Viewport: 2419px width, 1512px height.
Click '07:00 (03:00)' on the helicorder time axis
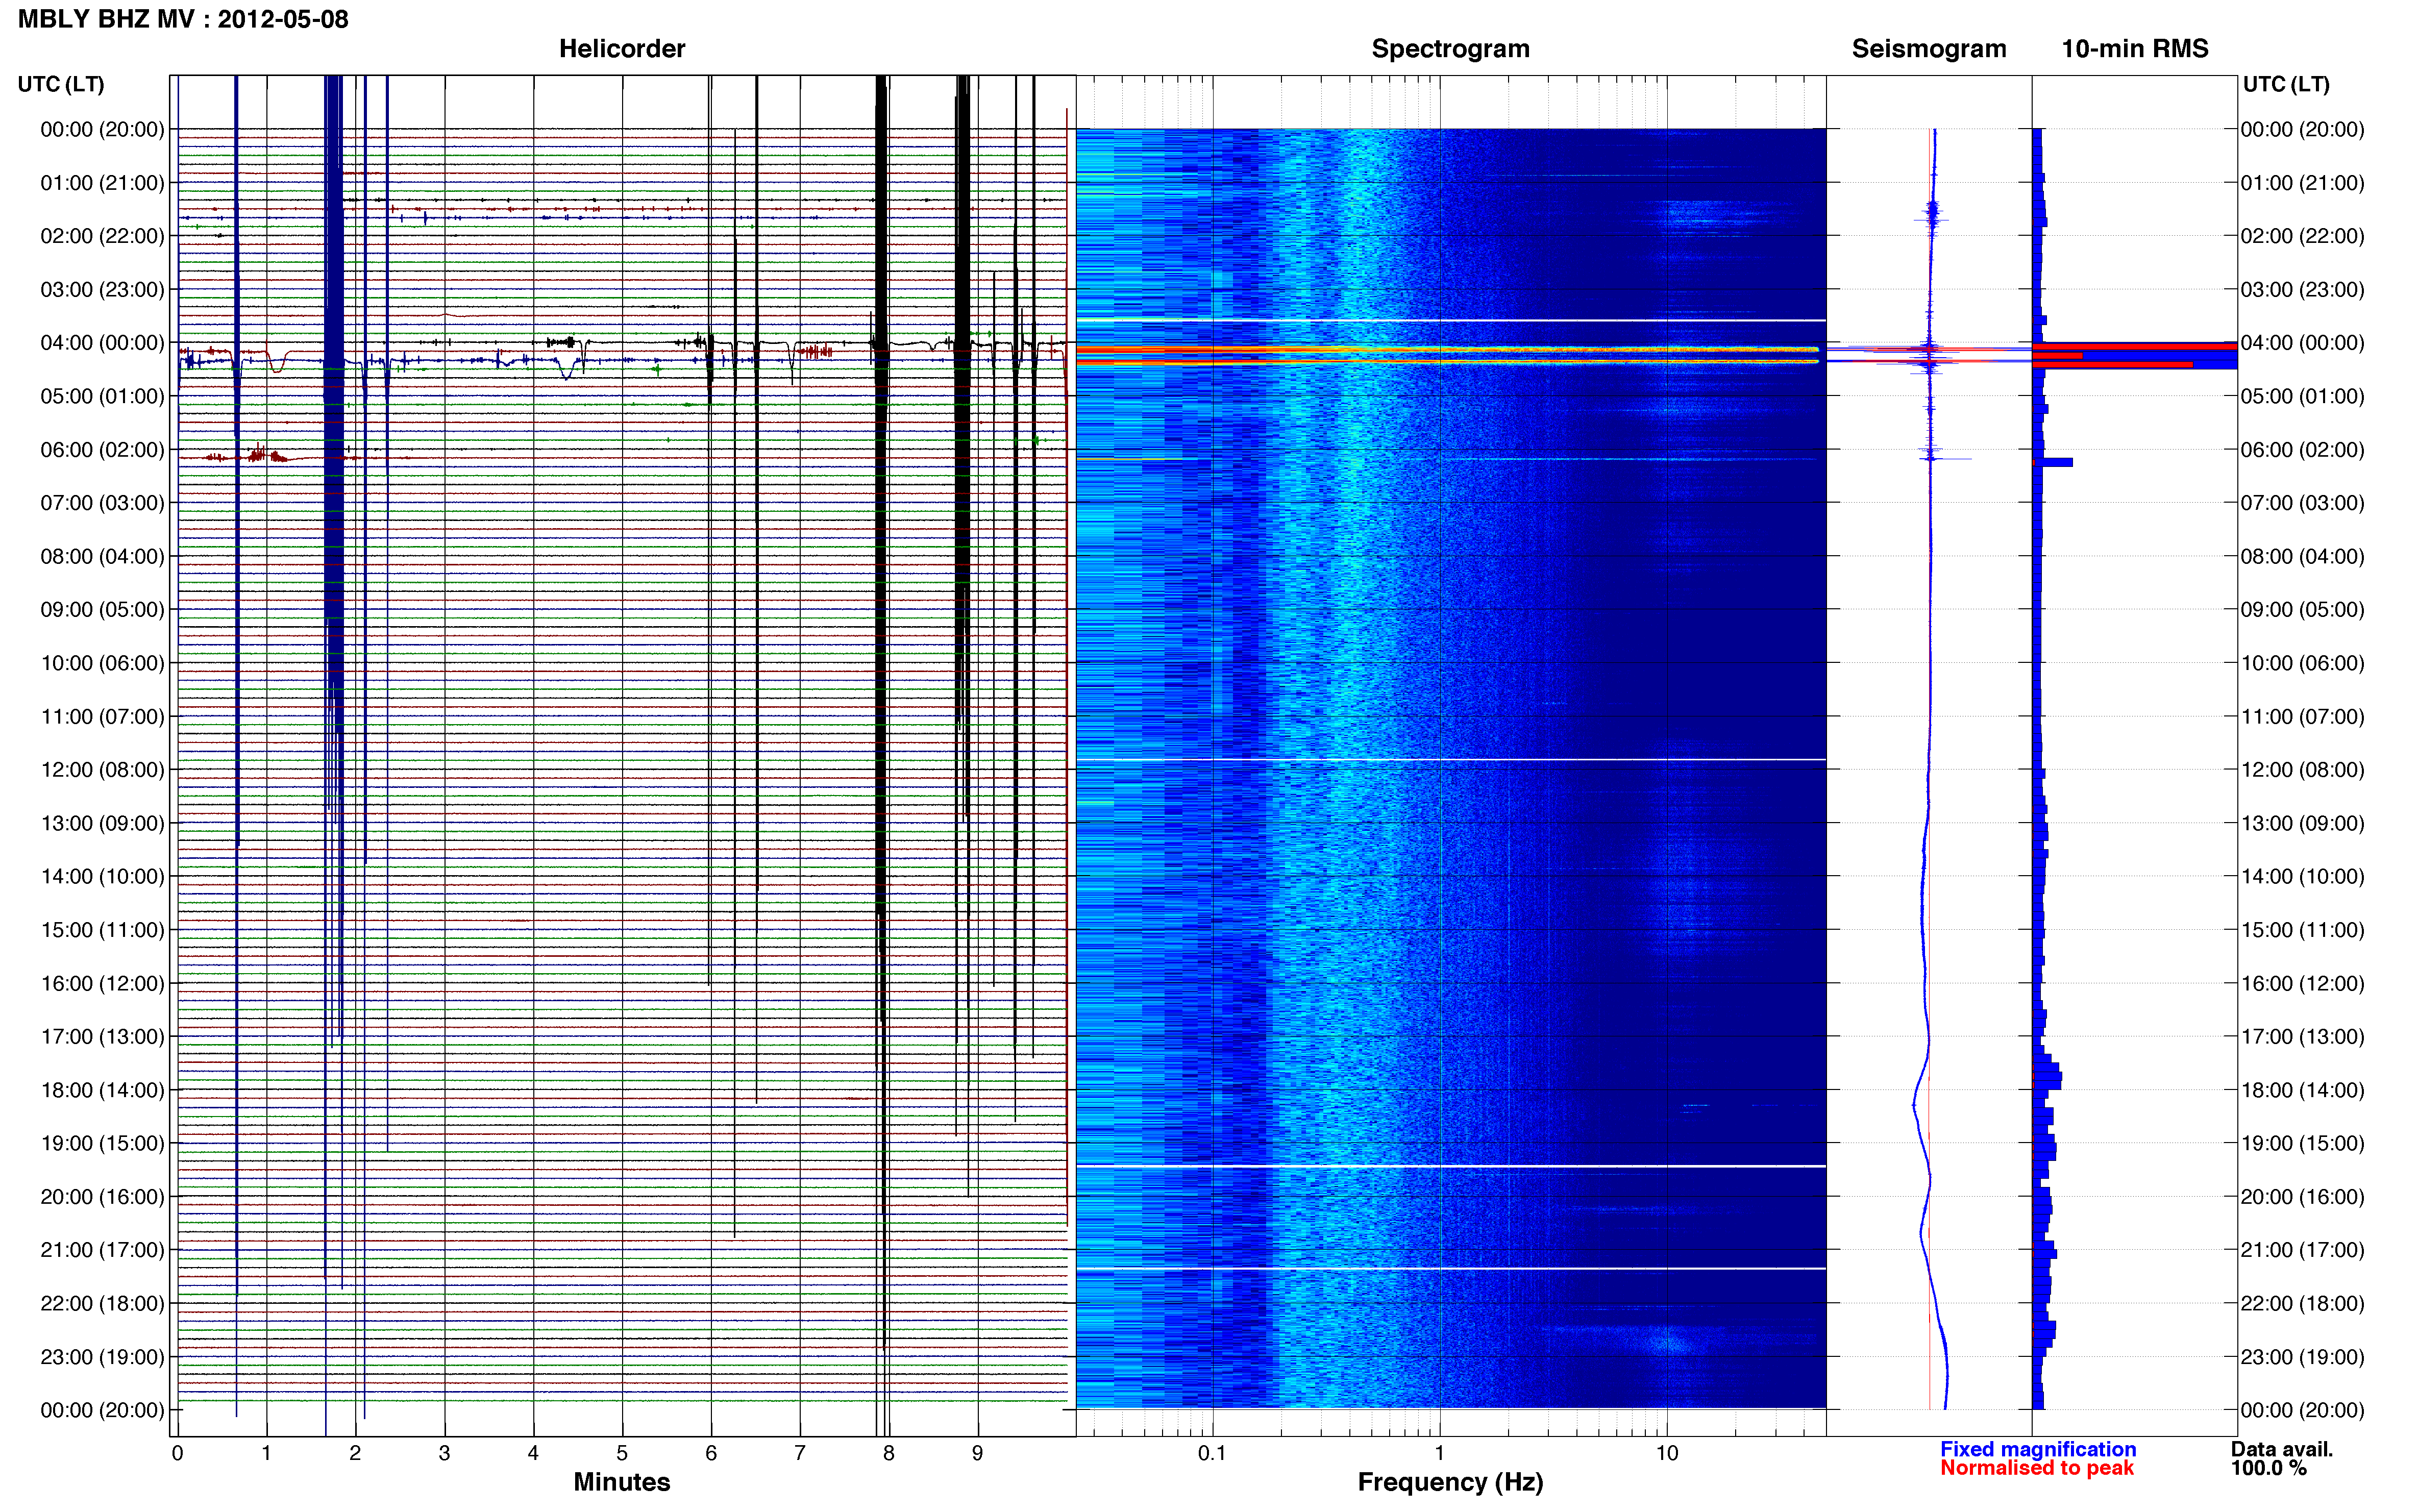102,503
